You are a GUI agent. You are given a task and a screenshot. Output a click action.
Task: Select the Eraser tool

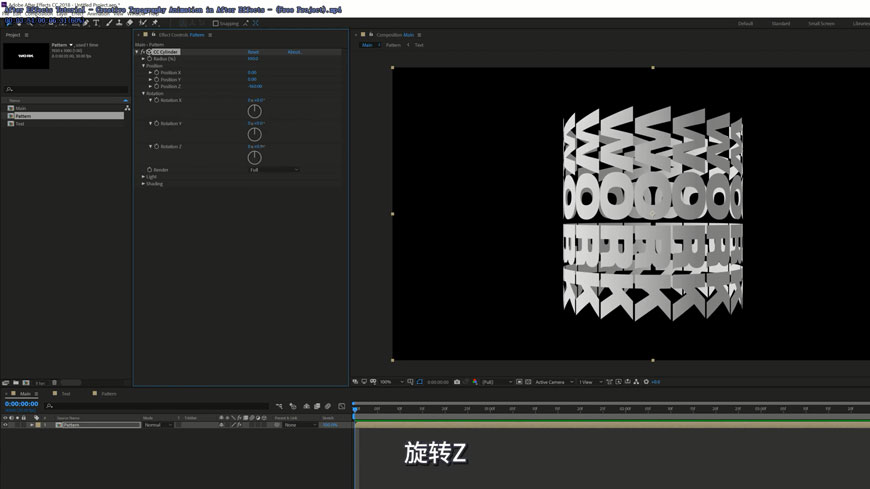click(130, 23)
